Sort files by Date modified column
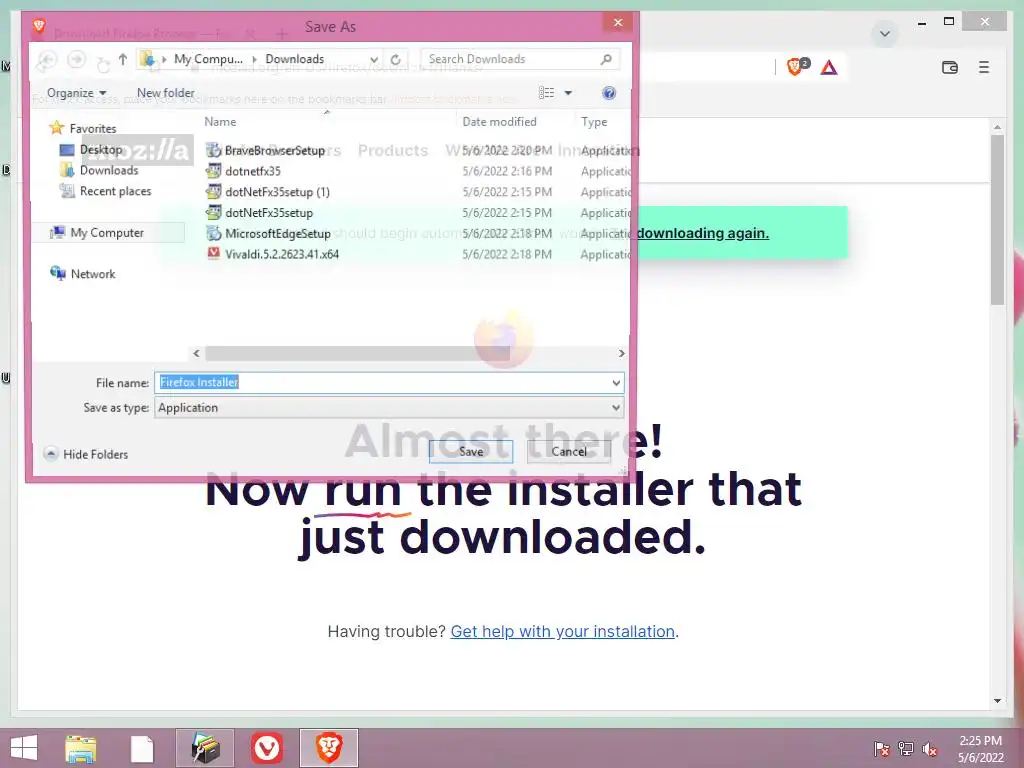The width and height of the screenshot is (1024, 768). pos(500,121)
